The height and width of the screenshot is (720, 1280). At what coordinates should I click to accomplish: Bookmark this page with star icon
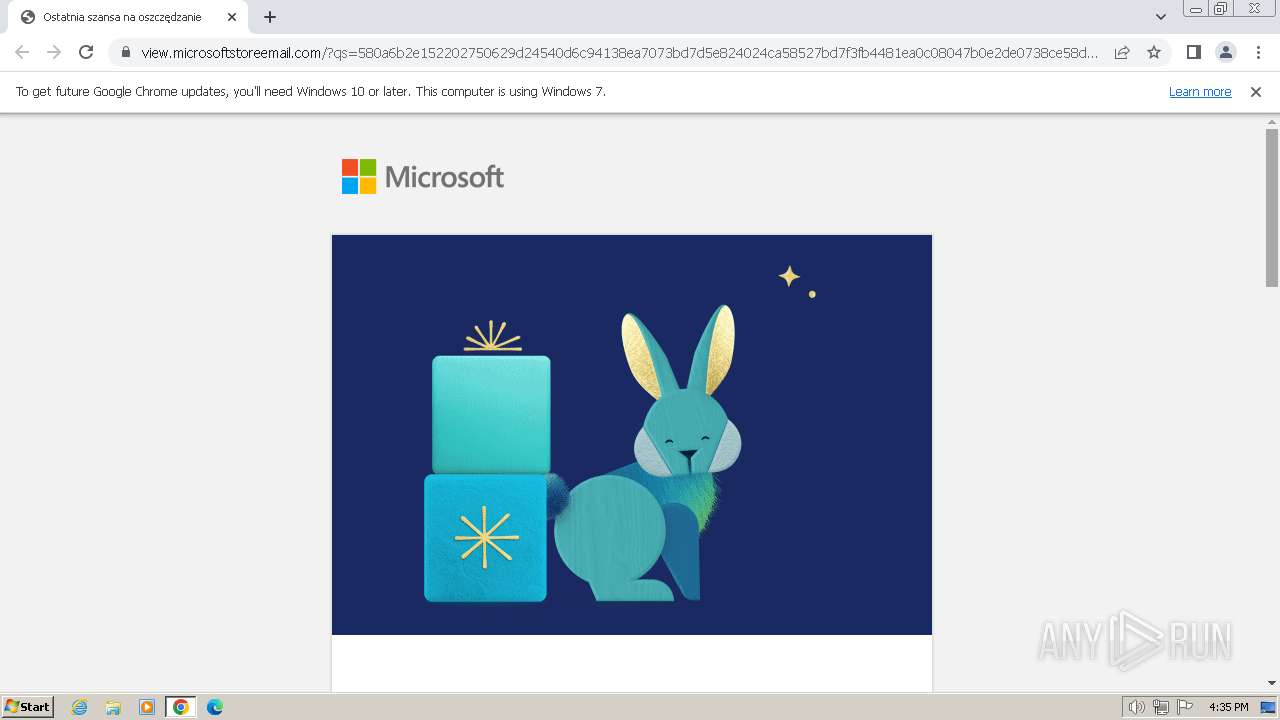(1154, 52)
